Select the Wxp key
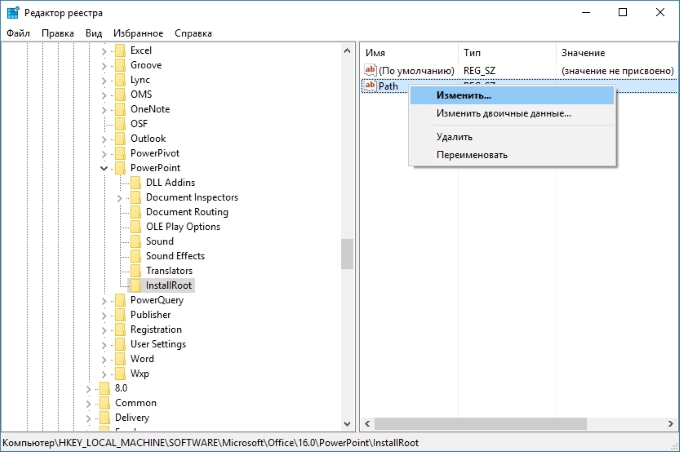This screenshot has height=452, width=680. [x=140, y=373]
